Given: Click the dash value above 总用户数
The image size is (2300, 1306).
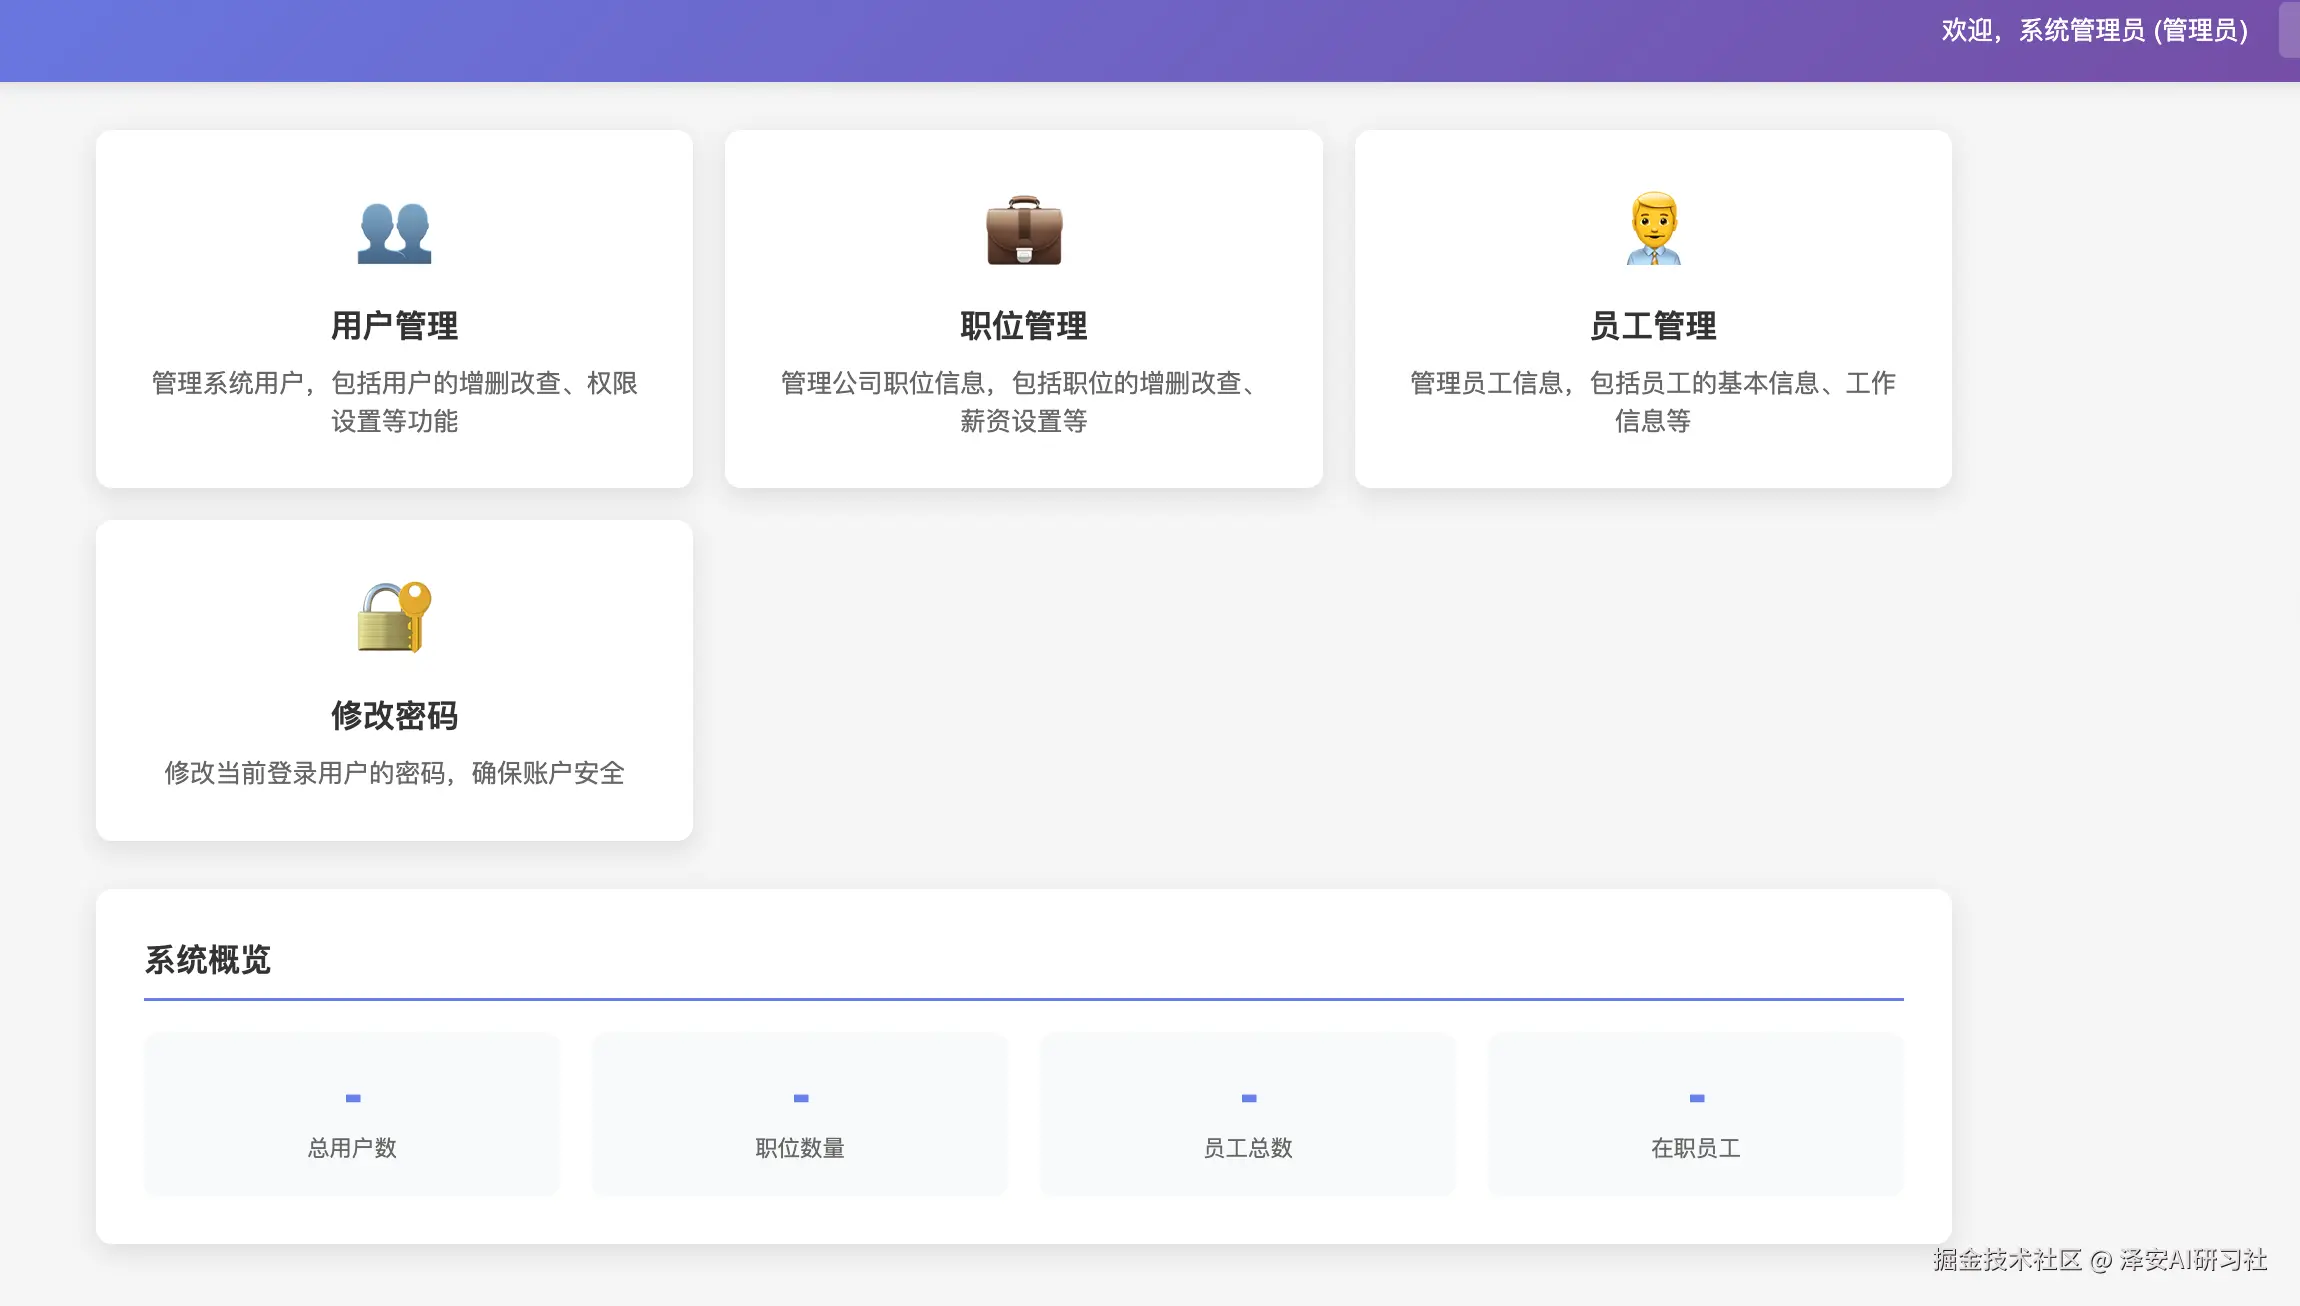Looking at the screenshot, I should click(353, 1098).
